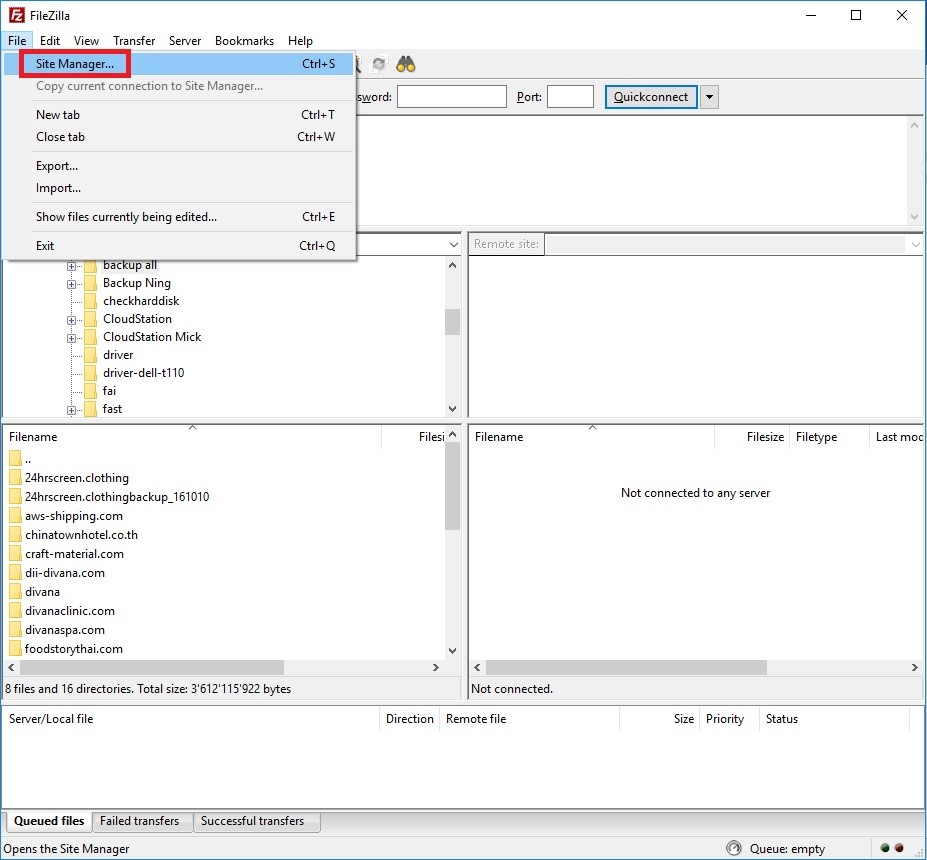Open the Transfer menu
927x860 pixels.
point(134,41)
